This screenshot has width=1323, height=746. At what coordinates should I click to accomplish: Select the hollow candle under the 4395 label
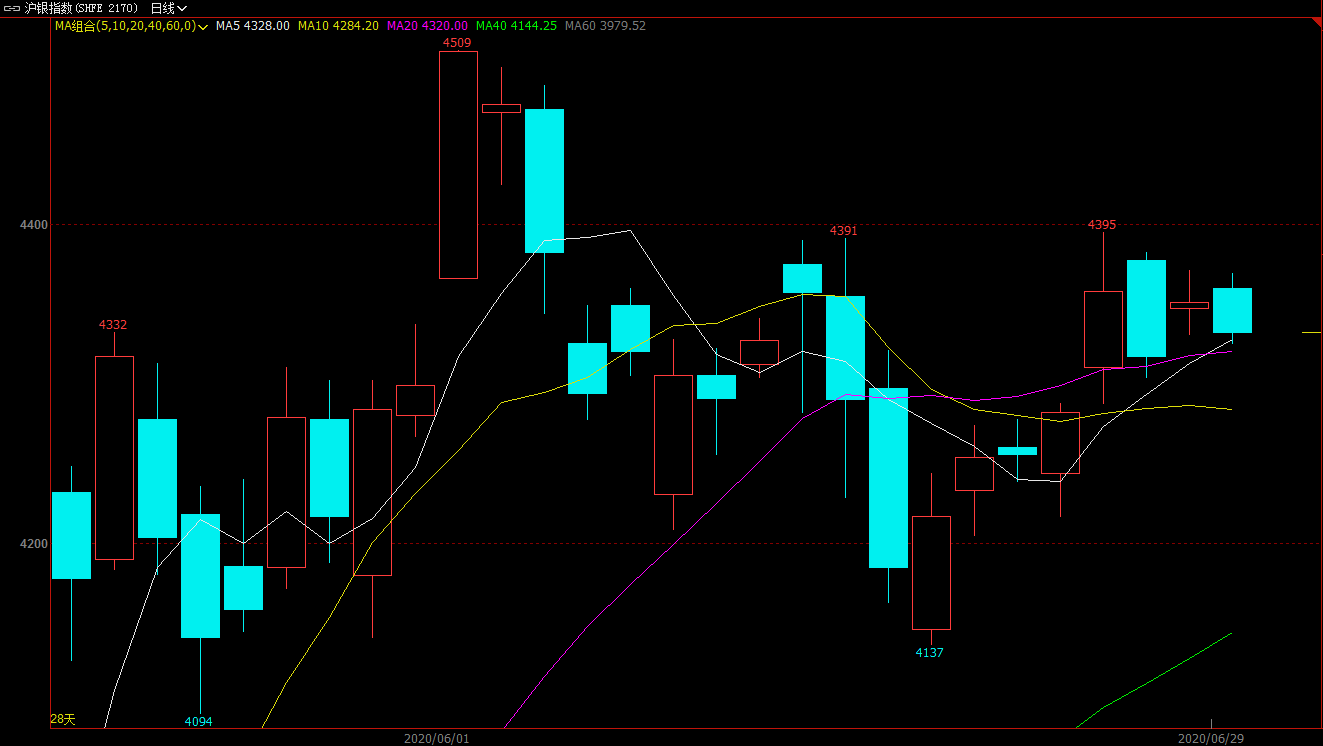1103,329
